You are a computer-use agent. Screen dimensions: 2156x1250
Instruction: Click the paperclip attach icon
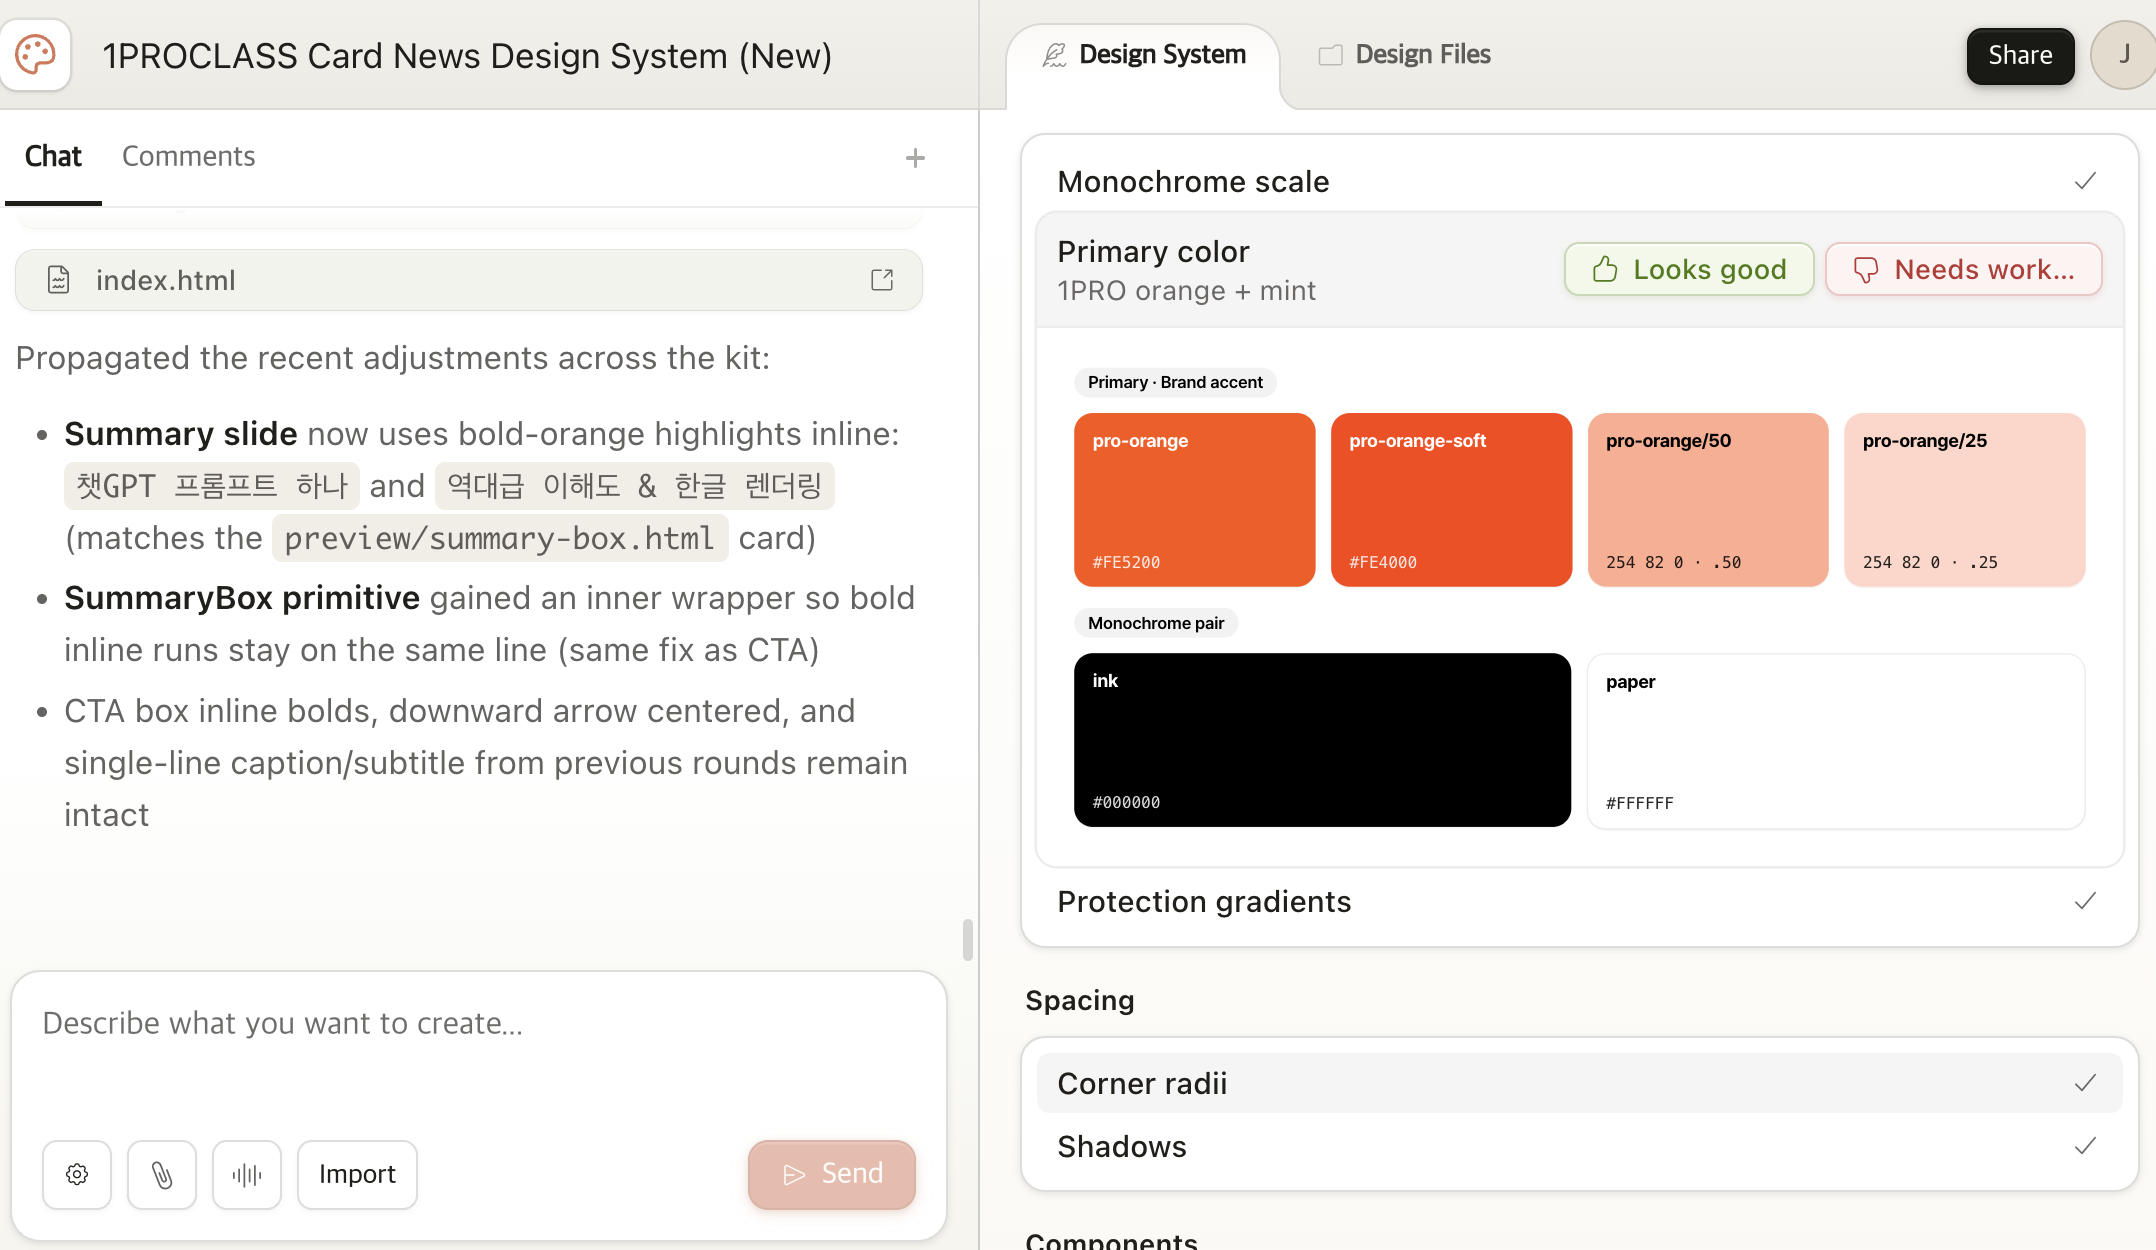click(x=162, y=1174)
